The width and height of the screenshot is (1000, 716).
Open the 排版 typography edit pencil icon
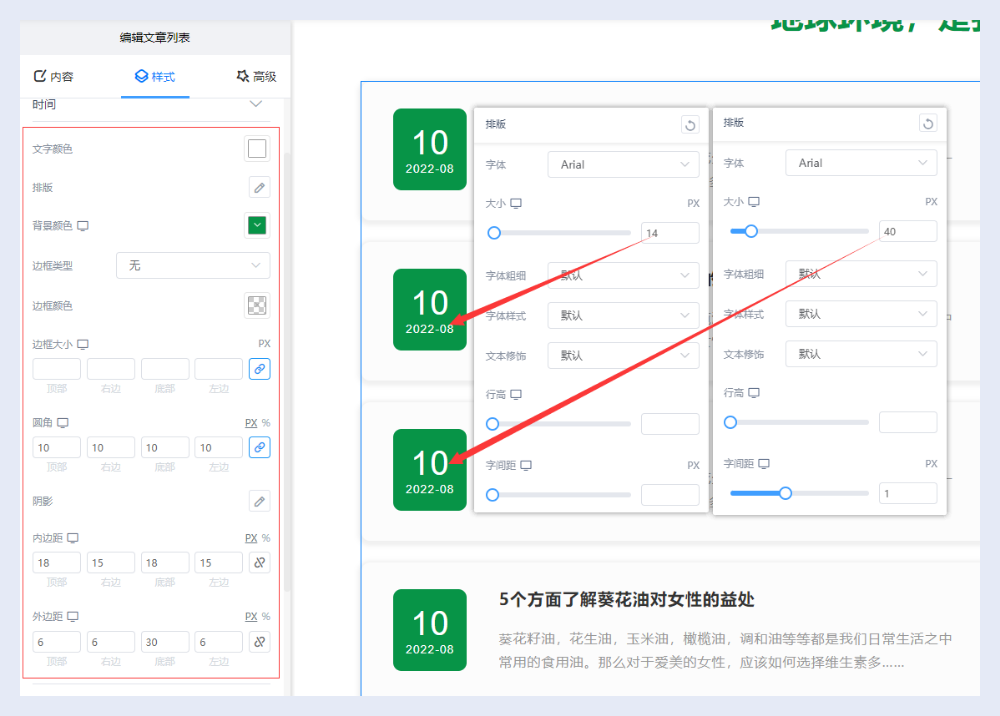pyautogui.click(x=259, y=187)
